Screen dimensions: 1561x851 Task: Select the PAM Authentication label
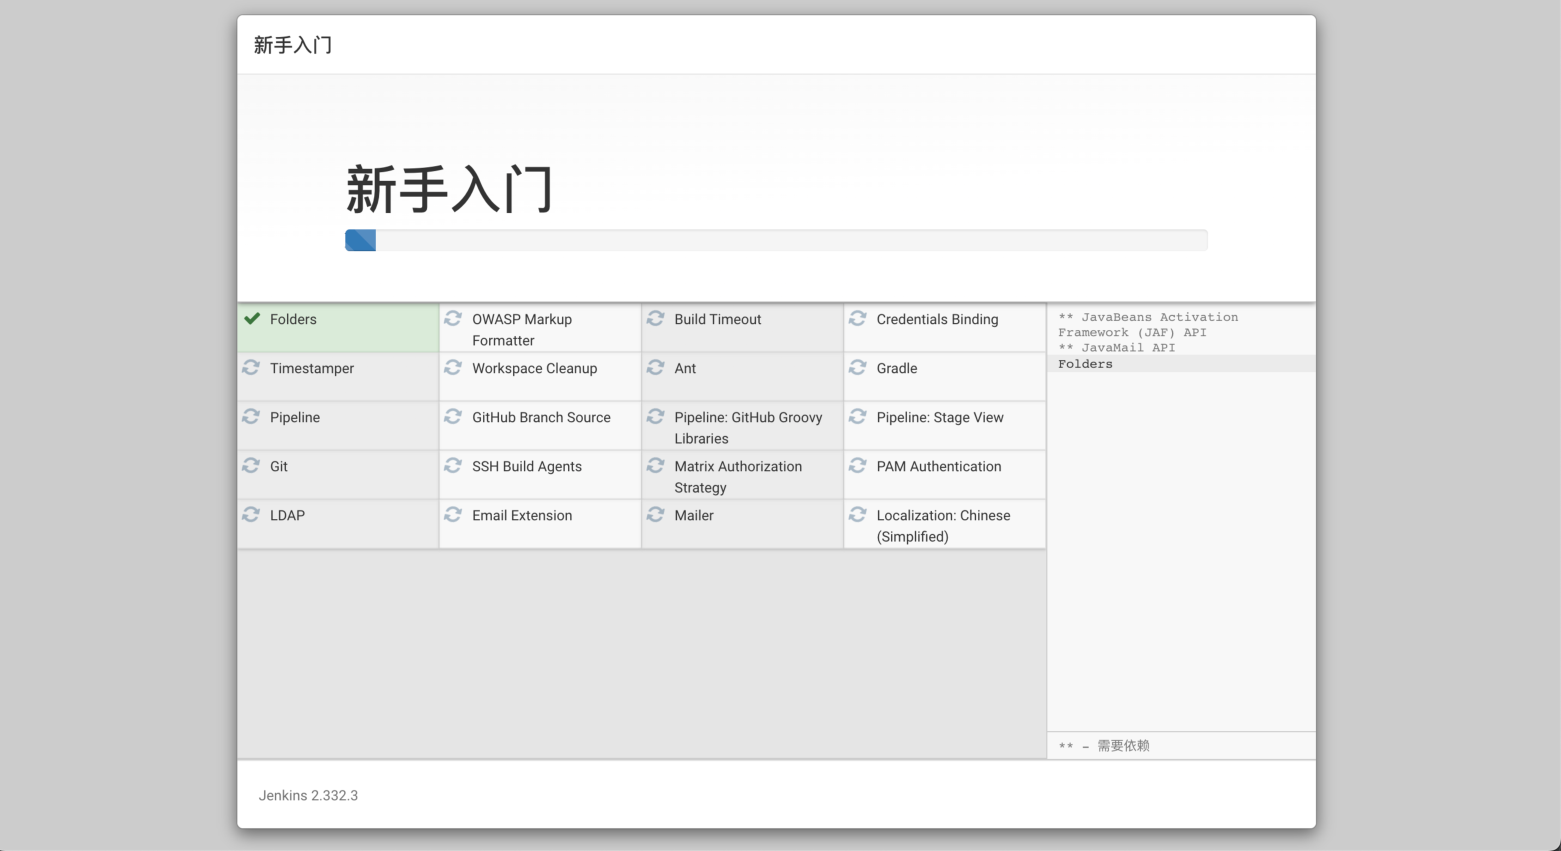[939, 466]
